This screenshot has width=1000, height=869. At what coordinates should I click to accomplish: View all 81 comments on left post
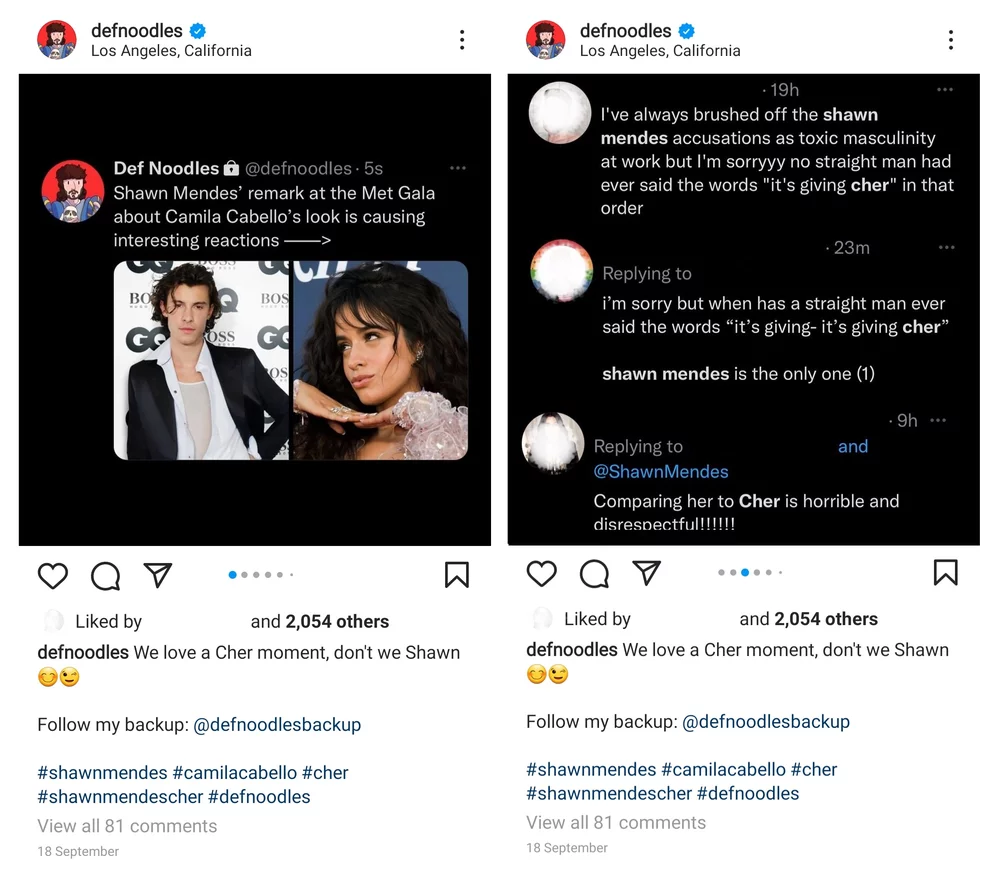pyautogui.click(x=127, y=826)
